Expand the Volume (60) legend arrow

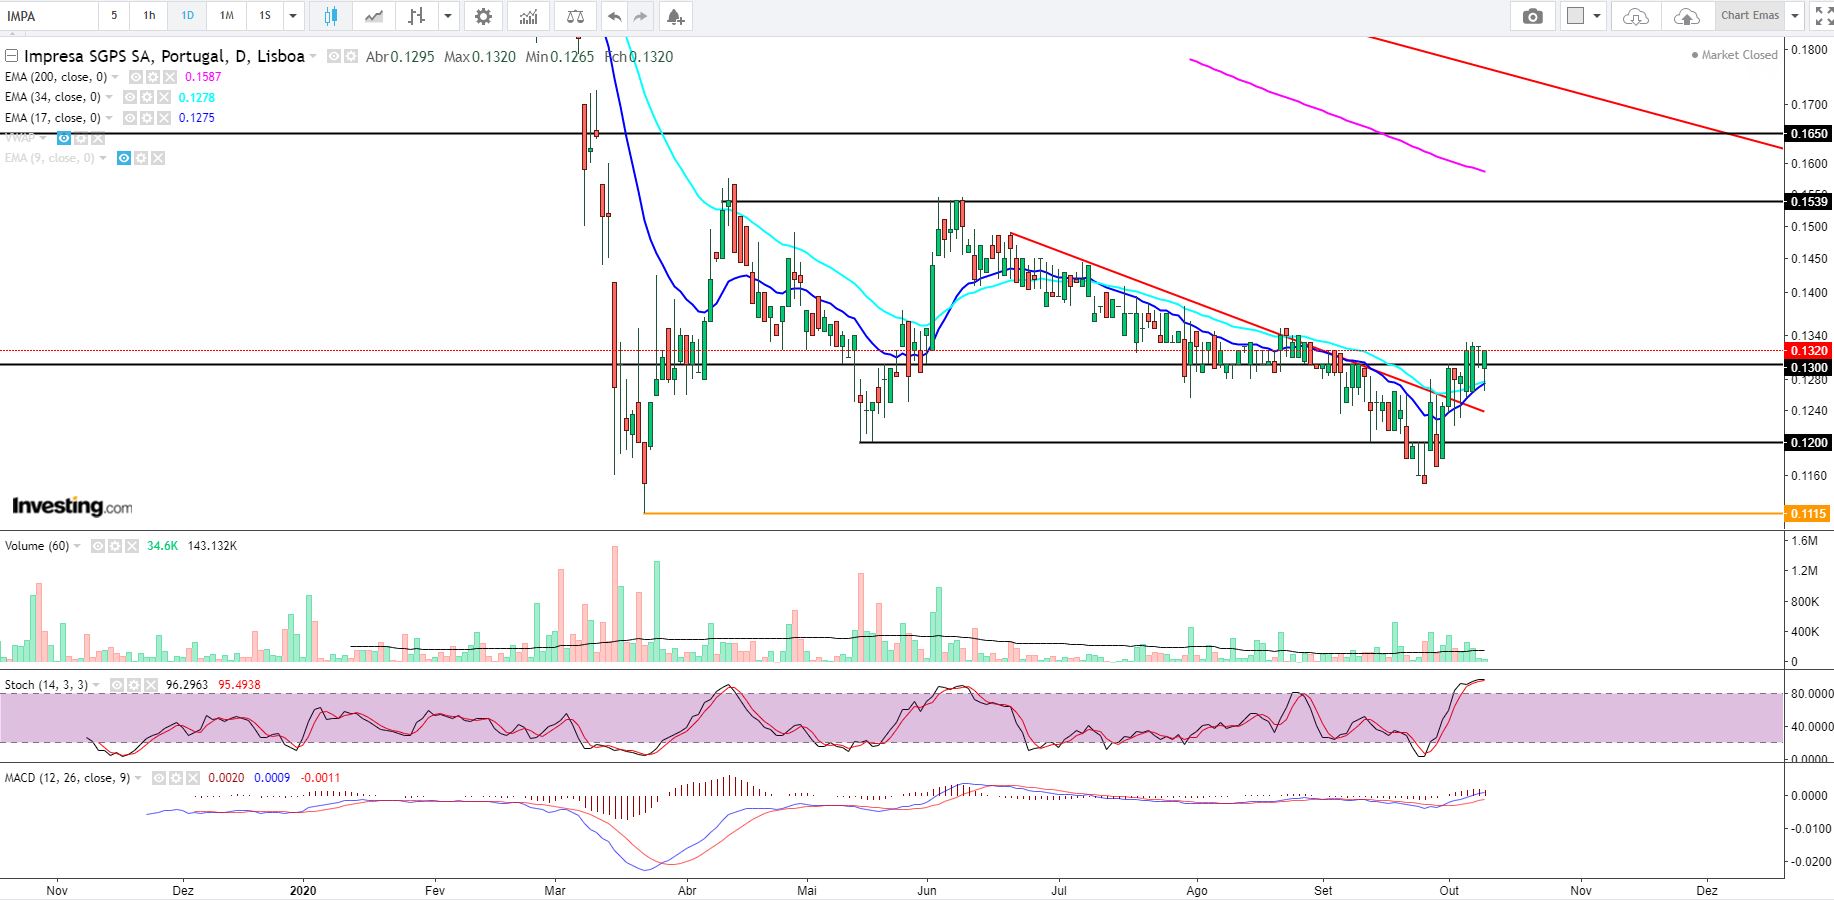(x=77, y=546)
